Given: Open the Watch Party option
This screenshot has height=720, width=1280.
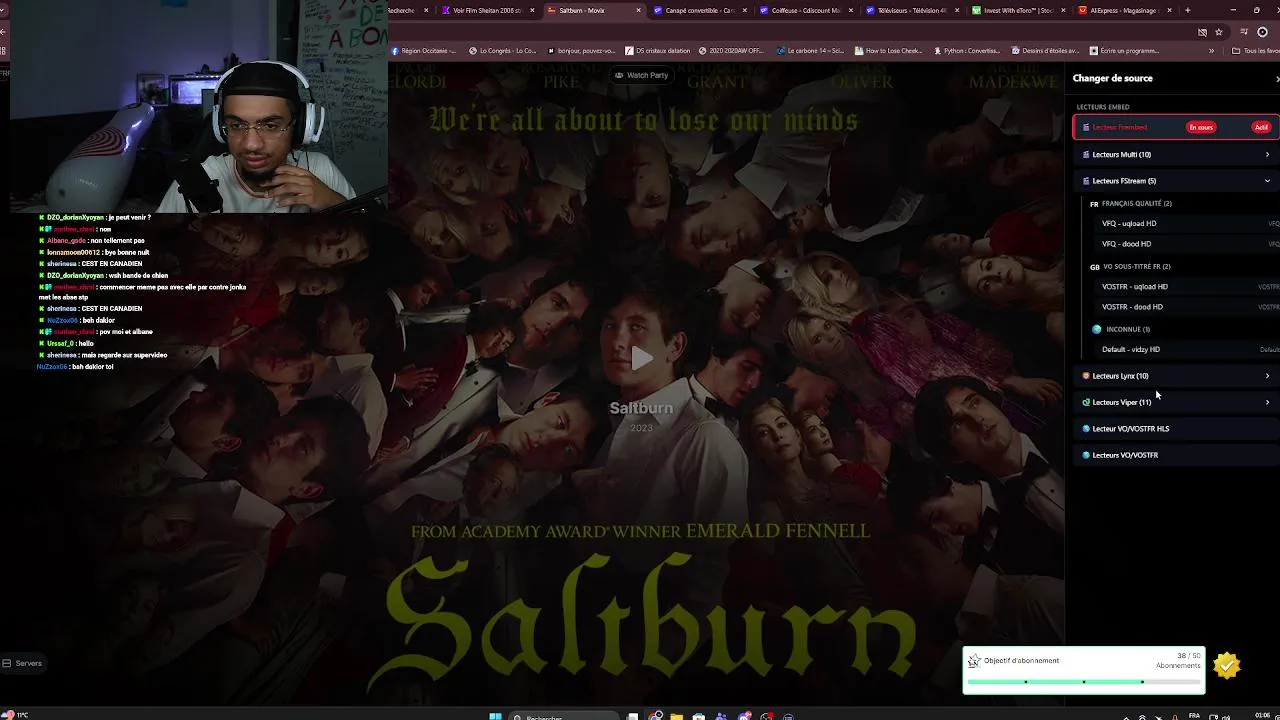Looking at the screenshot, I should [641, 75].
